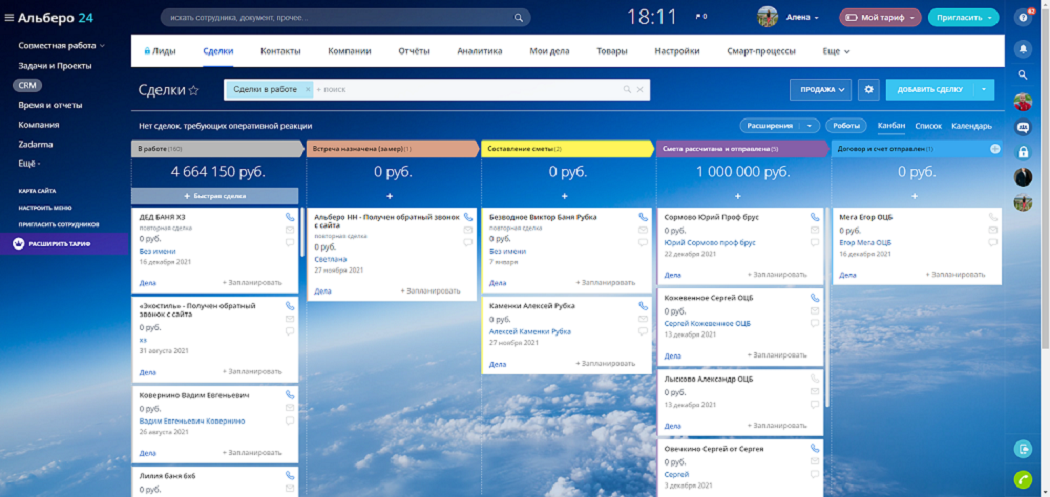Image resolution: width=1050 pixels, height=497 pixels.
Task: Click mail icon on Мега Егор ОЦБ card
Action: point(993,230)
